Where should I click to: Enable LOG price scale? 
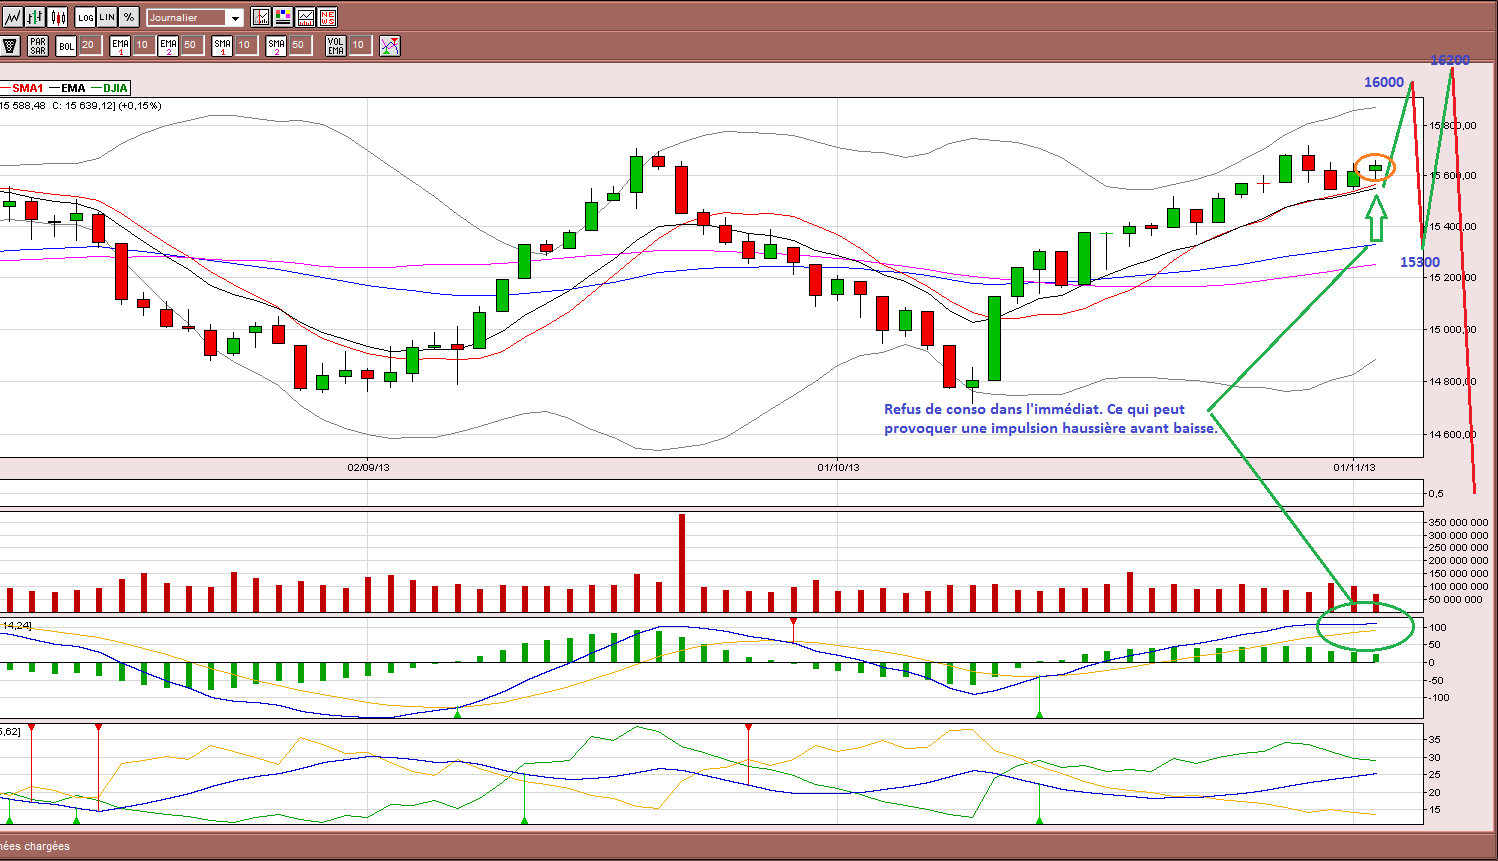85,17
